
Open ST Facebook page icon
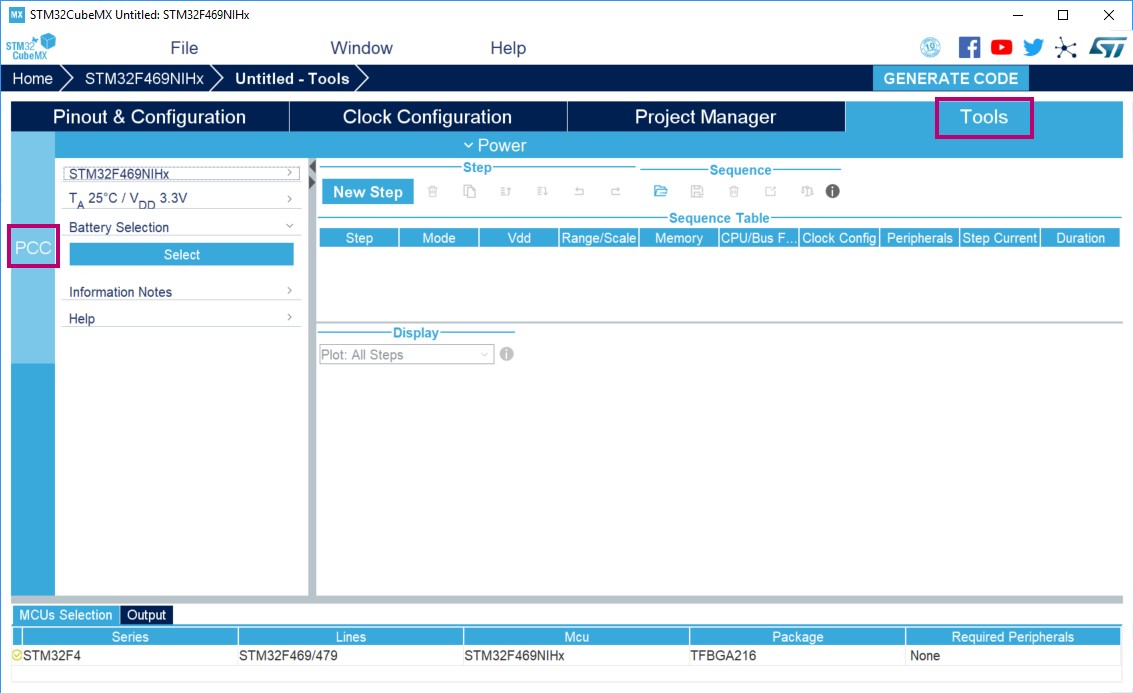(969, 48)
